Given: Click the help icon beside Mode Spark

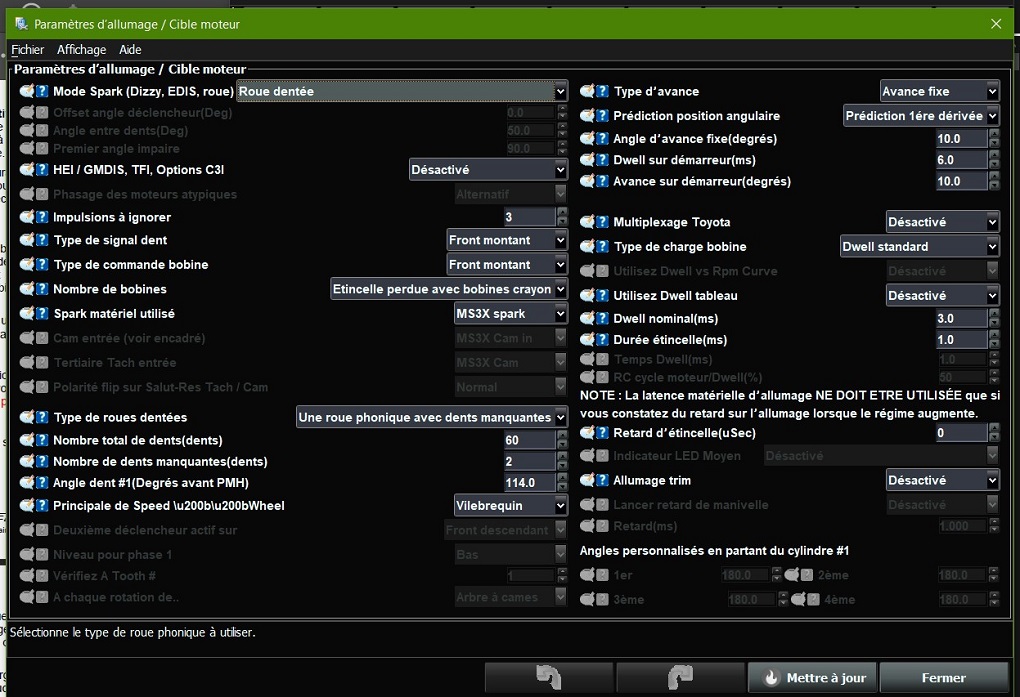Looking at the screenshot, I should tap(42, 91).
